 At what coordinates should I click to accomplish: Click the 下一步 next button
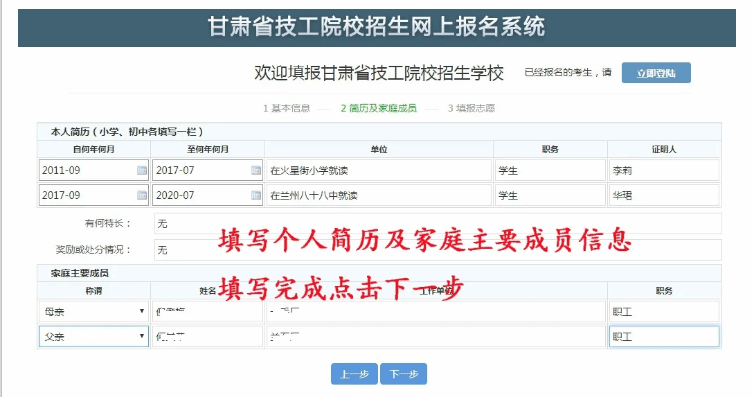point(403,374)
